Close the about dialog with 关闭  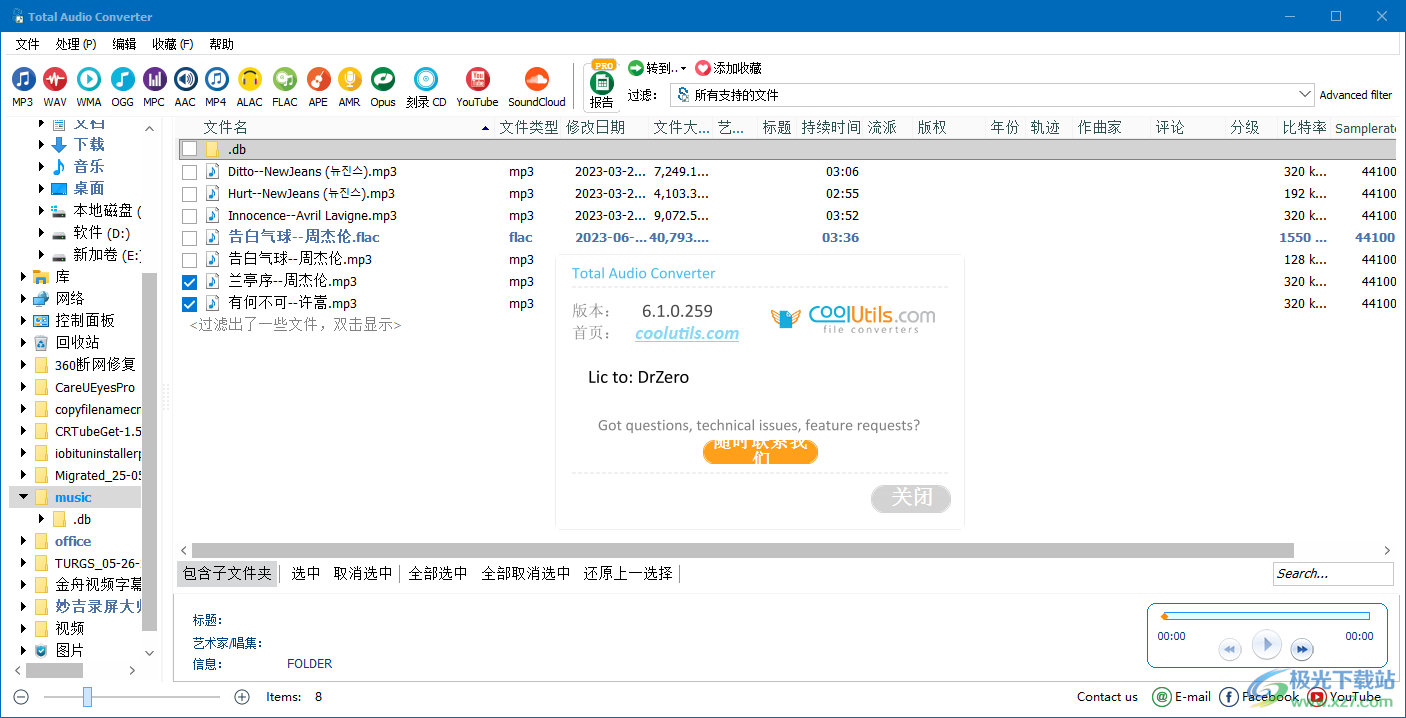[x=911, y=498]
